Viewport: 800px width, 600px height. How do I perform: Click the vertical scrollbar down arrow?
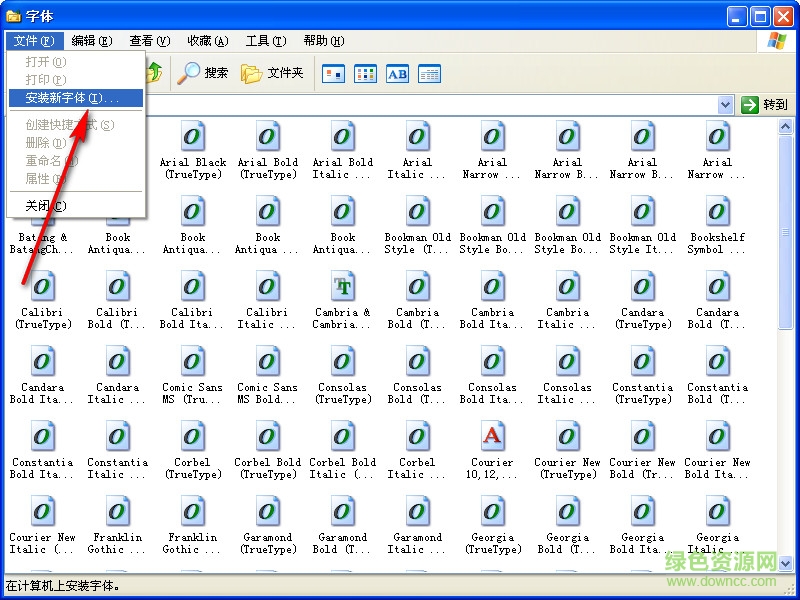[785, 562]
